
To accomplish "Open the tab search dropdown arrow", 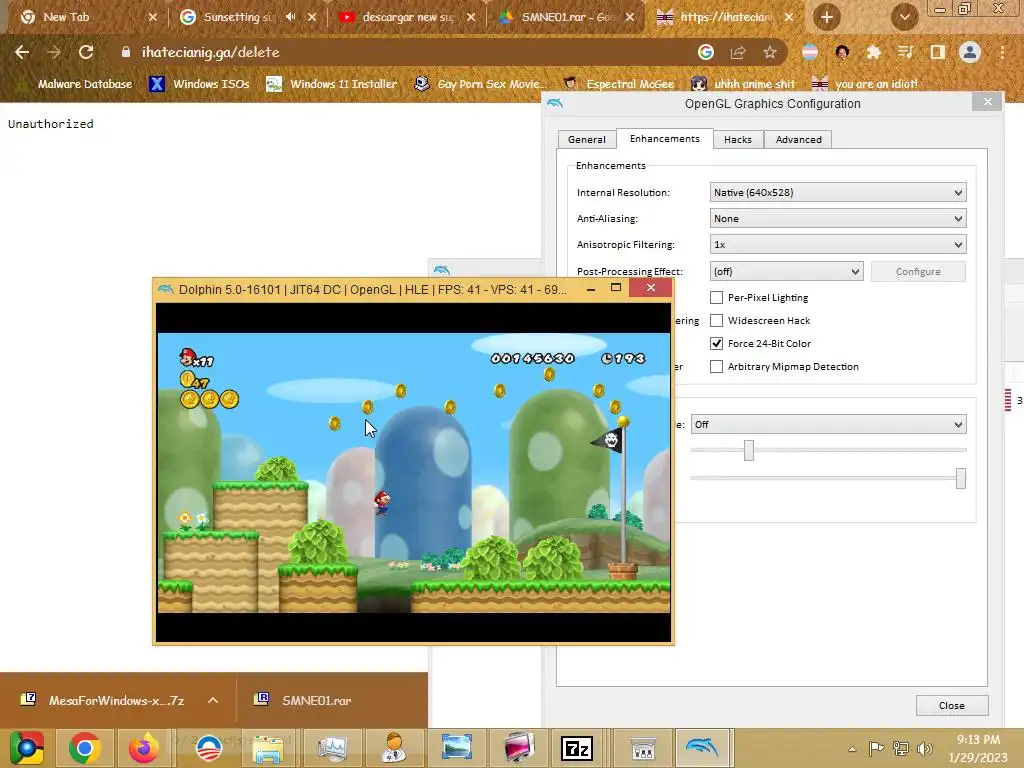I will click(x=904, y=17).
